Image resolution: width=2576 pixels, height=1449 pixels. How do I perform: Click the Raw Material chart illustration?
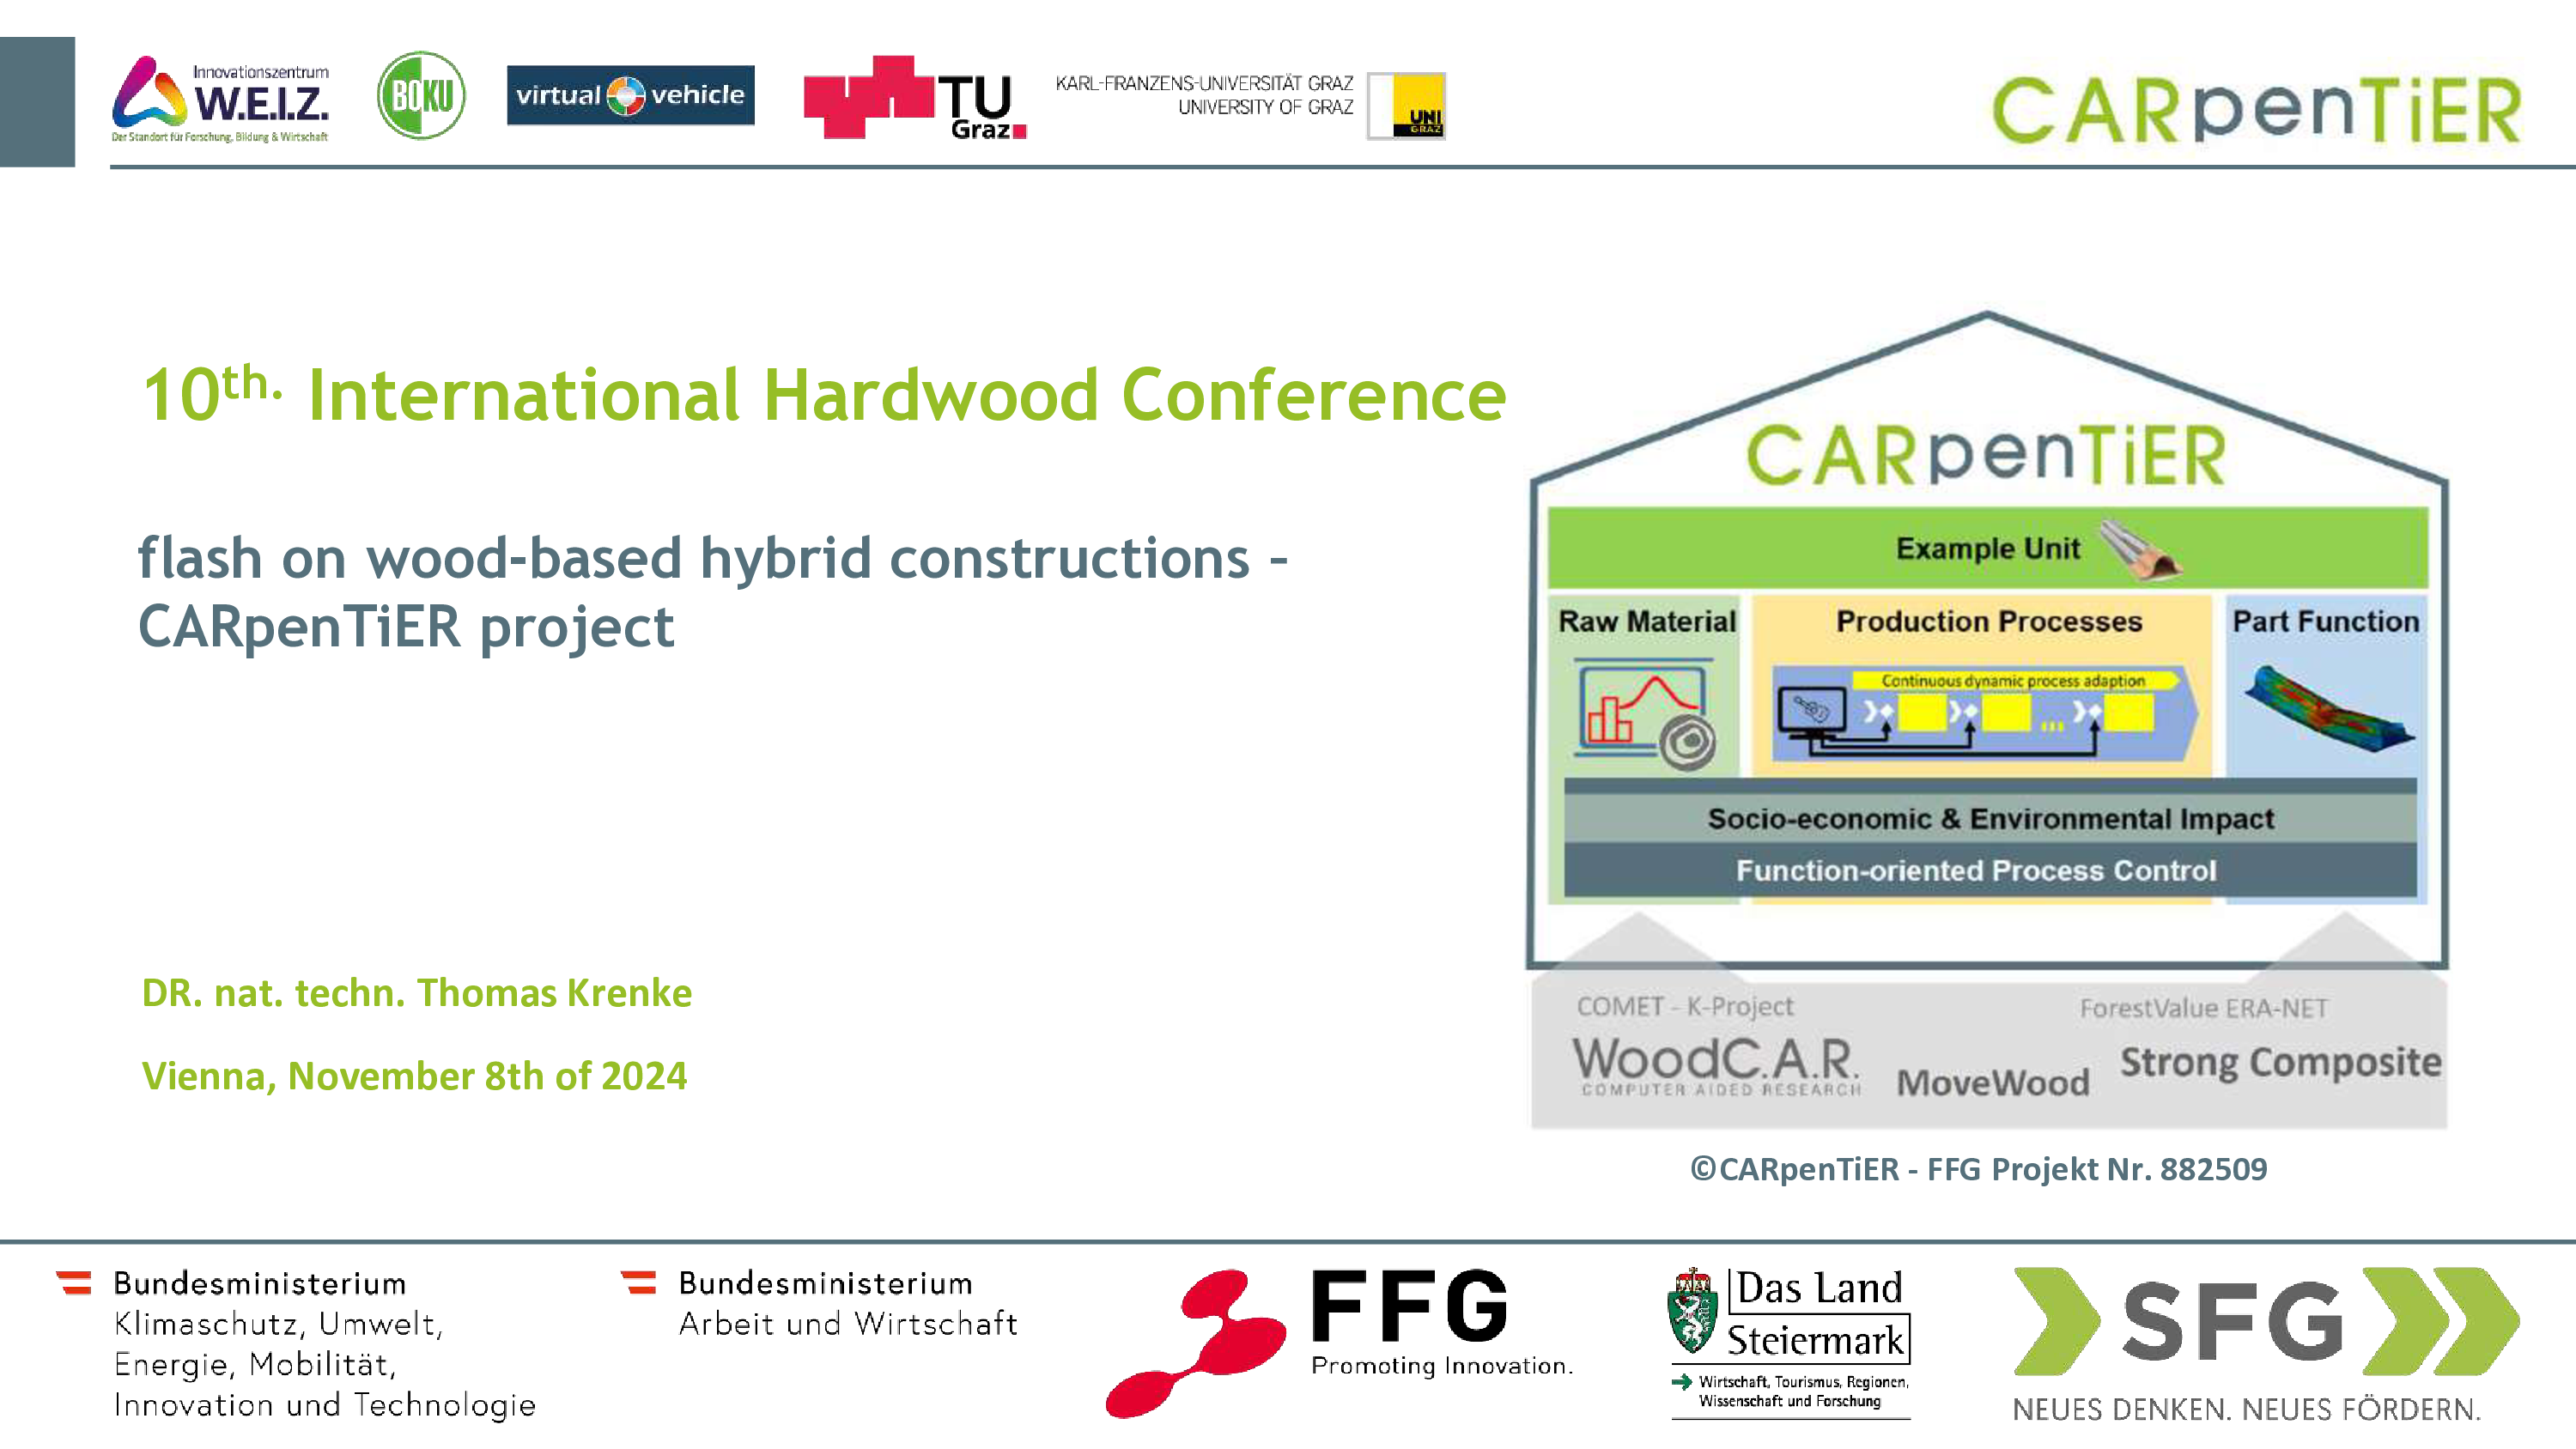point(1645,714)
